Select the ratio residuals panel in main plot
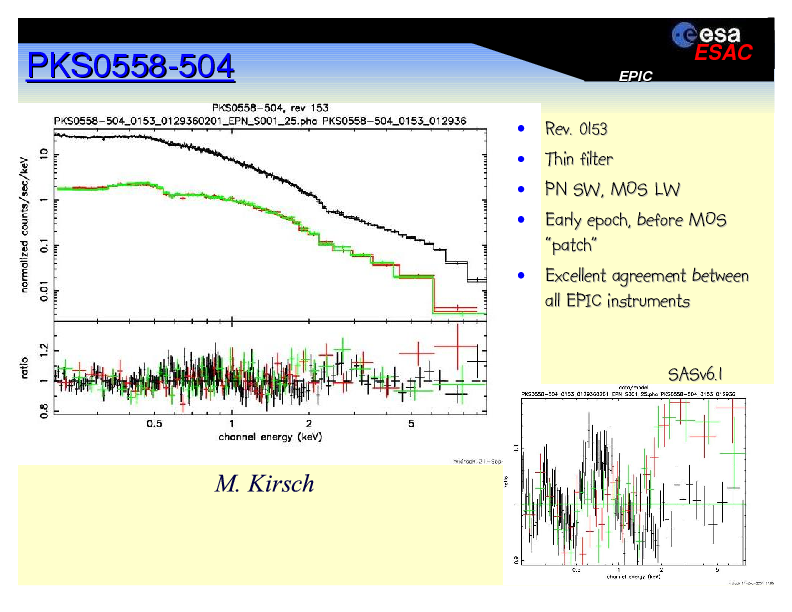Viewport: 792px width, 612px height. 270,370
